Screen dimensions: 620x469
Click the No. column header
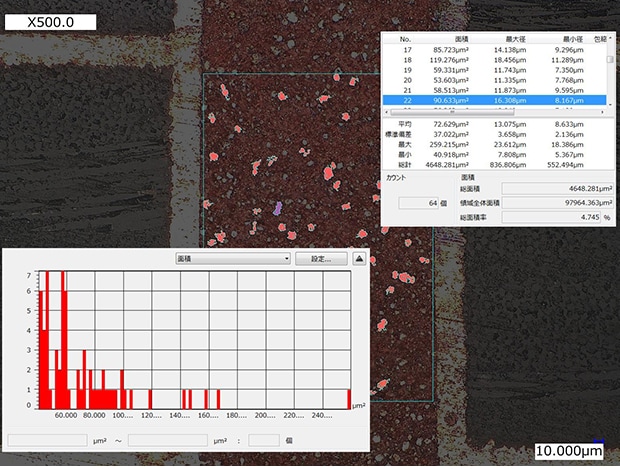(x=406, y=37)
